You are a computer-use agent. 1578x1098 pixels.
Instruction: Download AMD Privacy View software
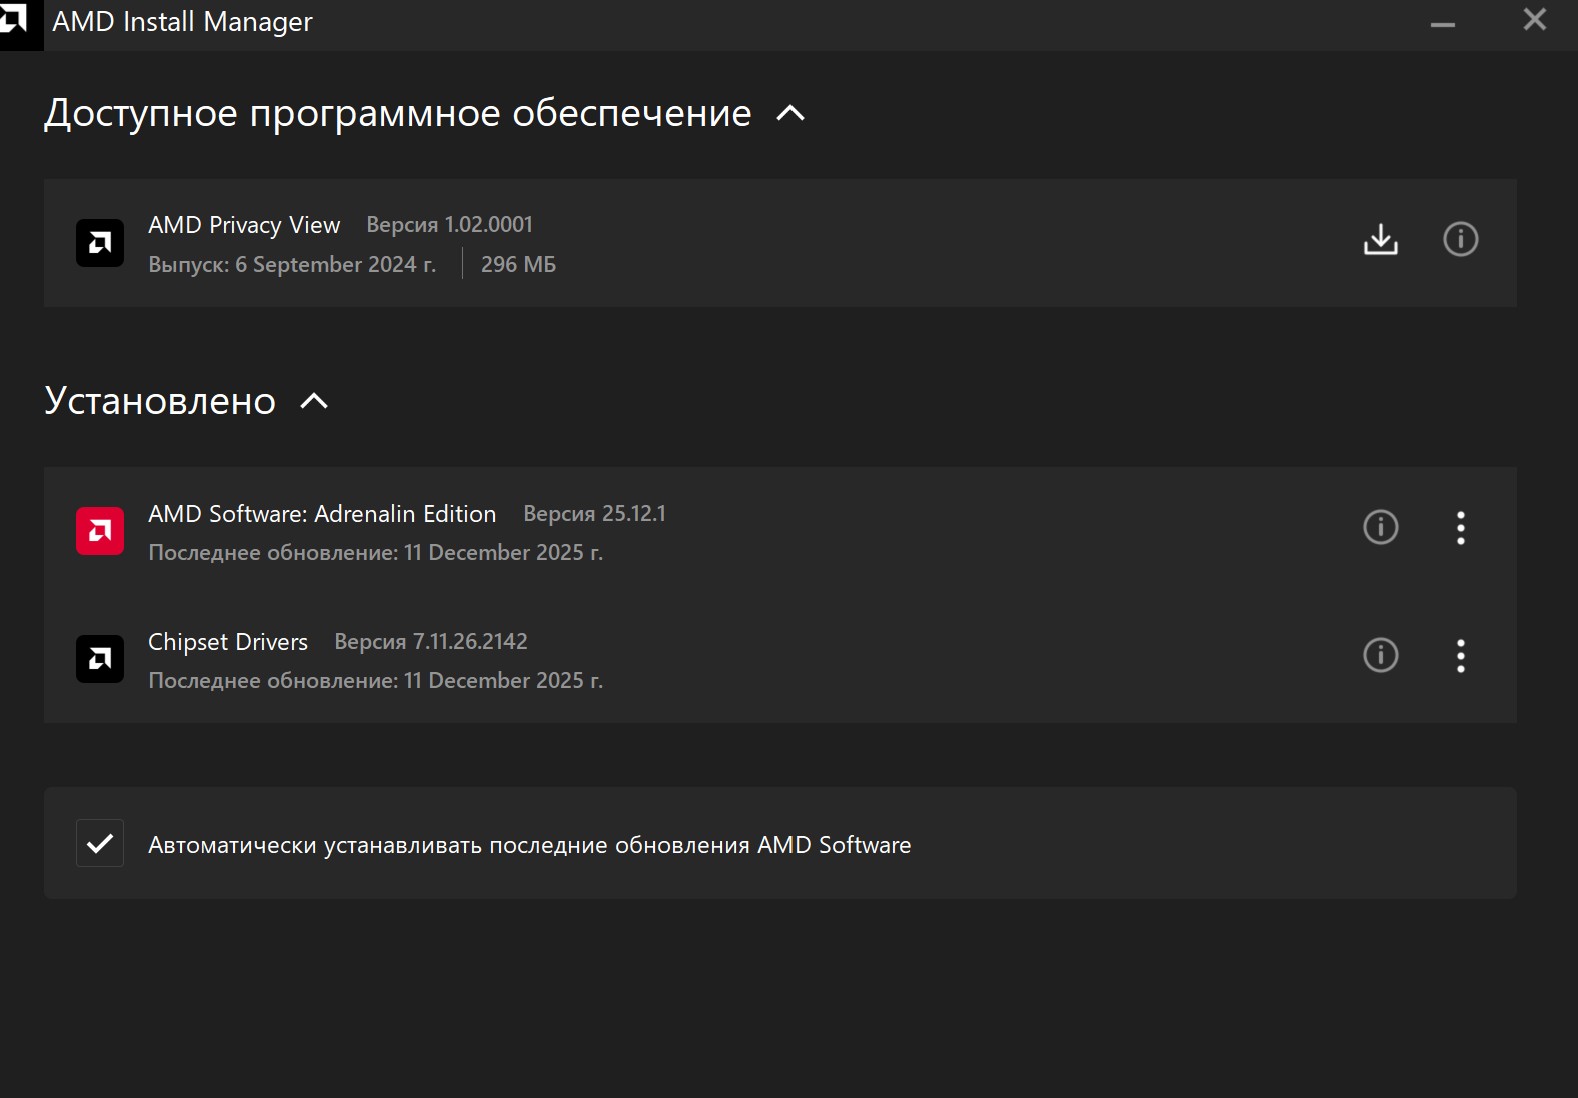coord(1381,239)
